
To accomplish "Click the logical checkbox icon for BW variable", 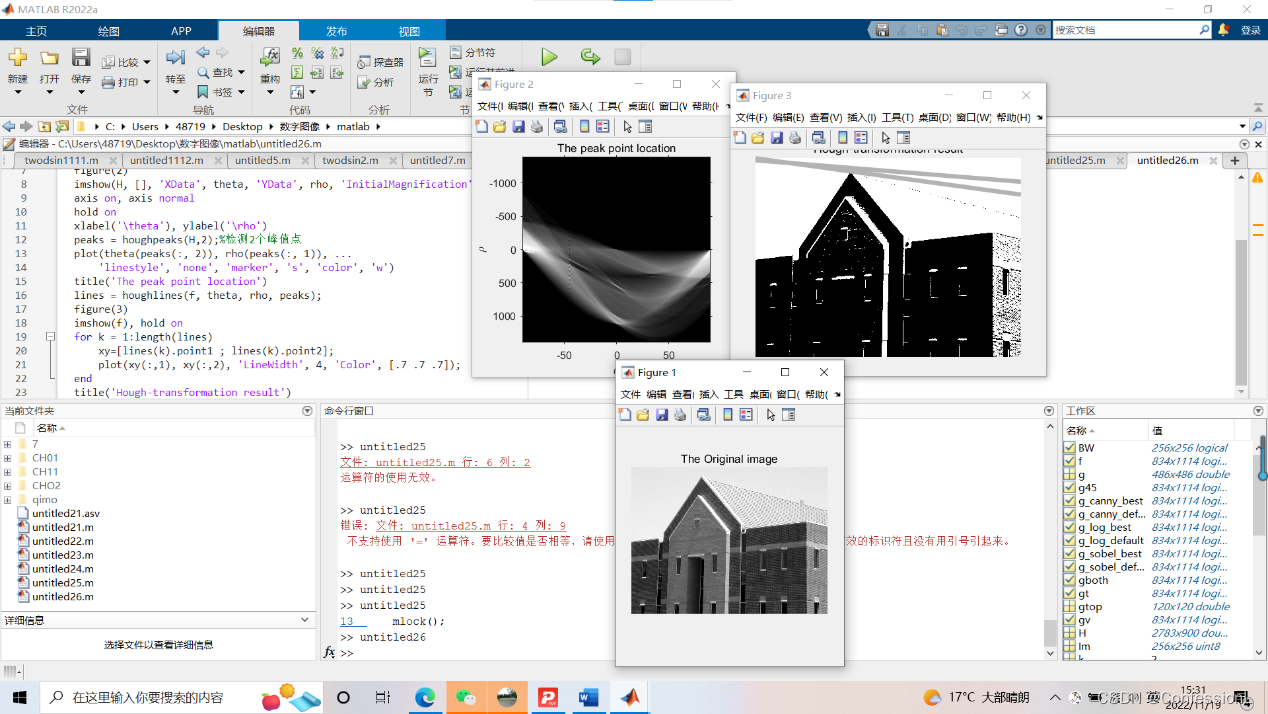I will [x=1071, y=448].
